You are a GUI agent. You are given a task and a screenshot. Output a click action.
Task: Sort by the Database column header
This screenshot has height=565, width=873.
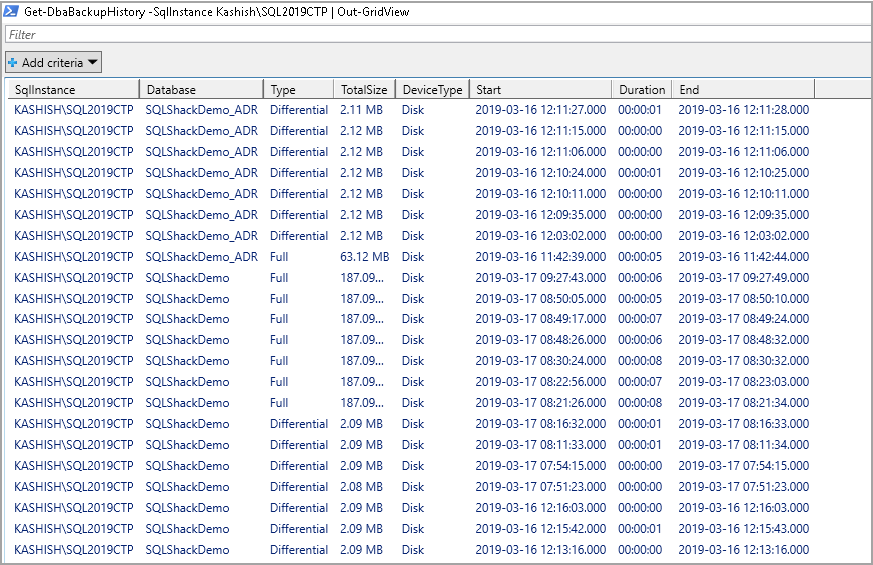click(201, 90)
